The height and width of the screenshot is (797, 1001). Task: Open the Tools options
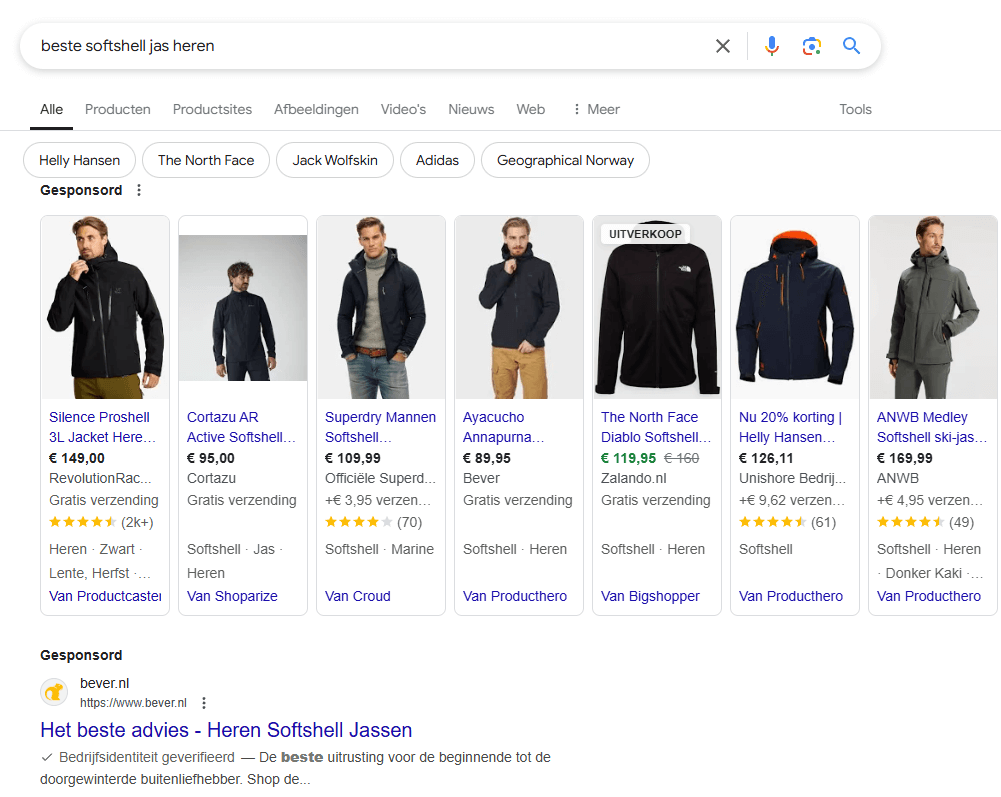click(x=855, y=109)
